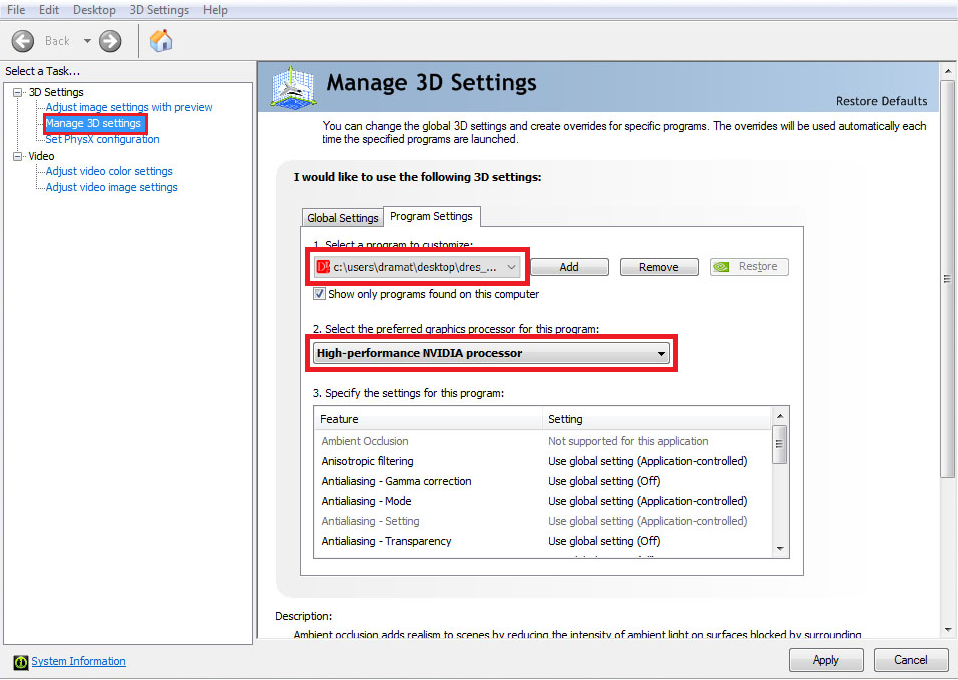Screen dimensions: 958x680
Task: Click the Back arrow icon
Action: [23, 41]
